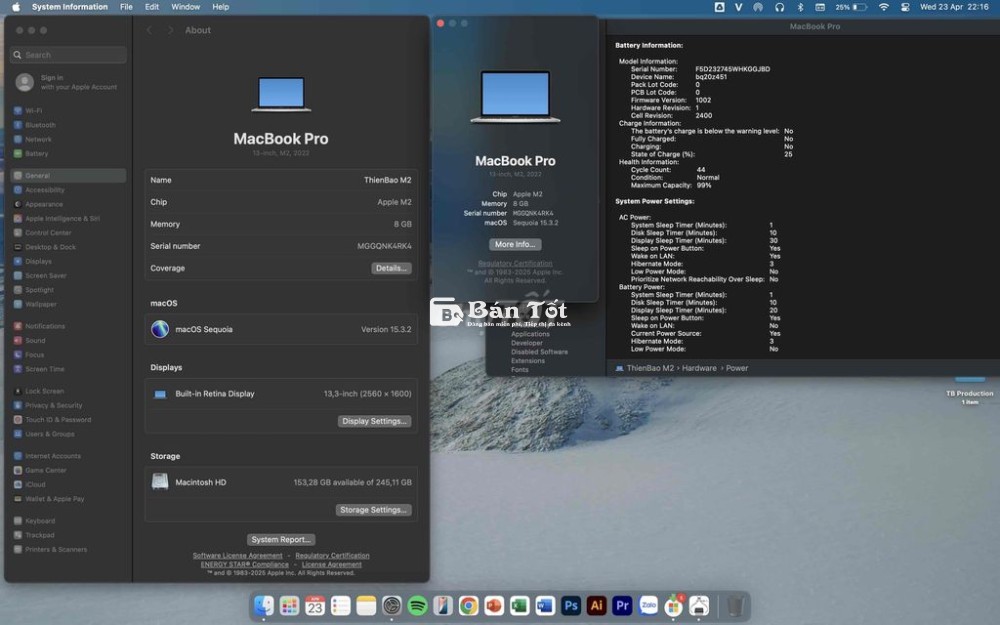Open Control Center from the menu bar
This screenshot has height=625, width=1000.
tap(904, 7)
